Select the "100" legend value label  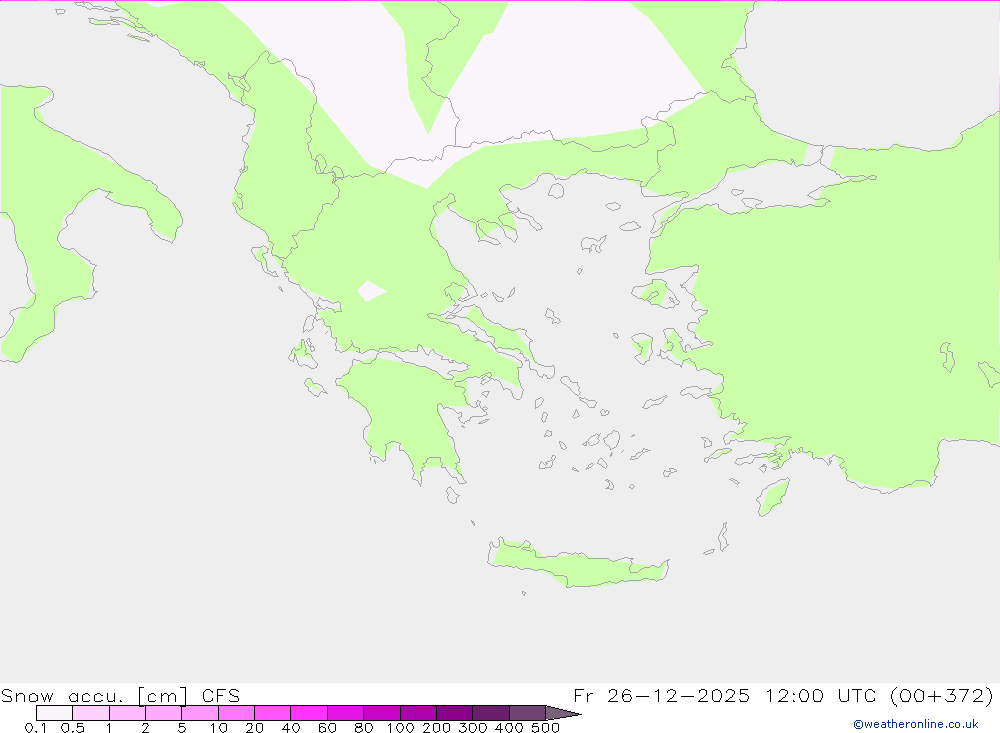click(x=401, y=727)
